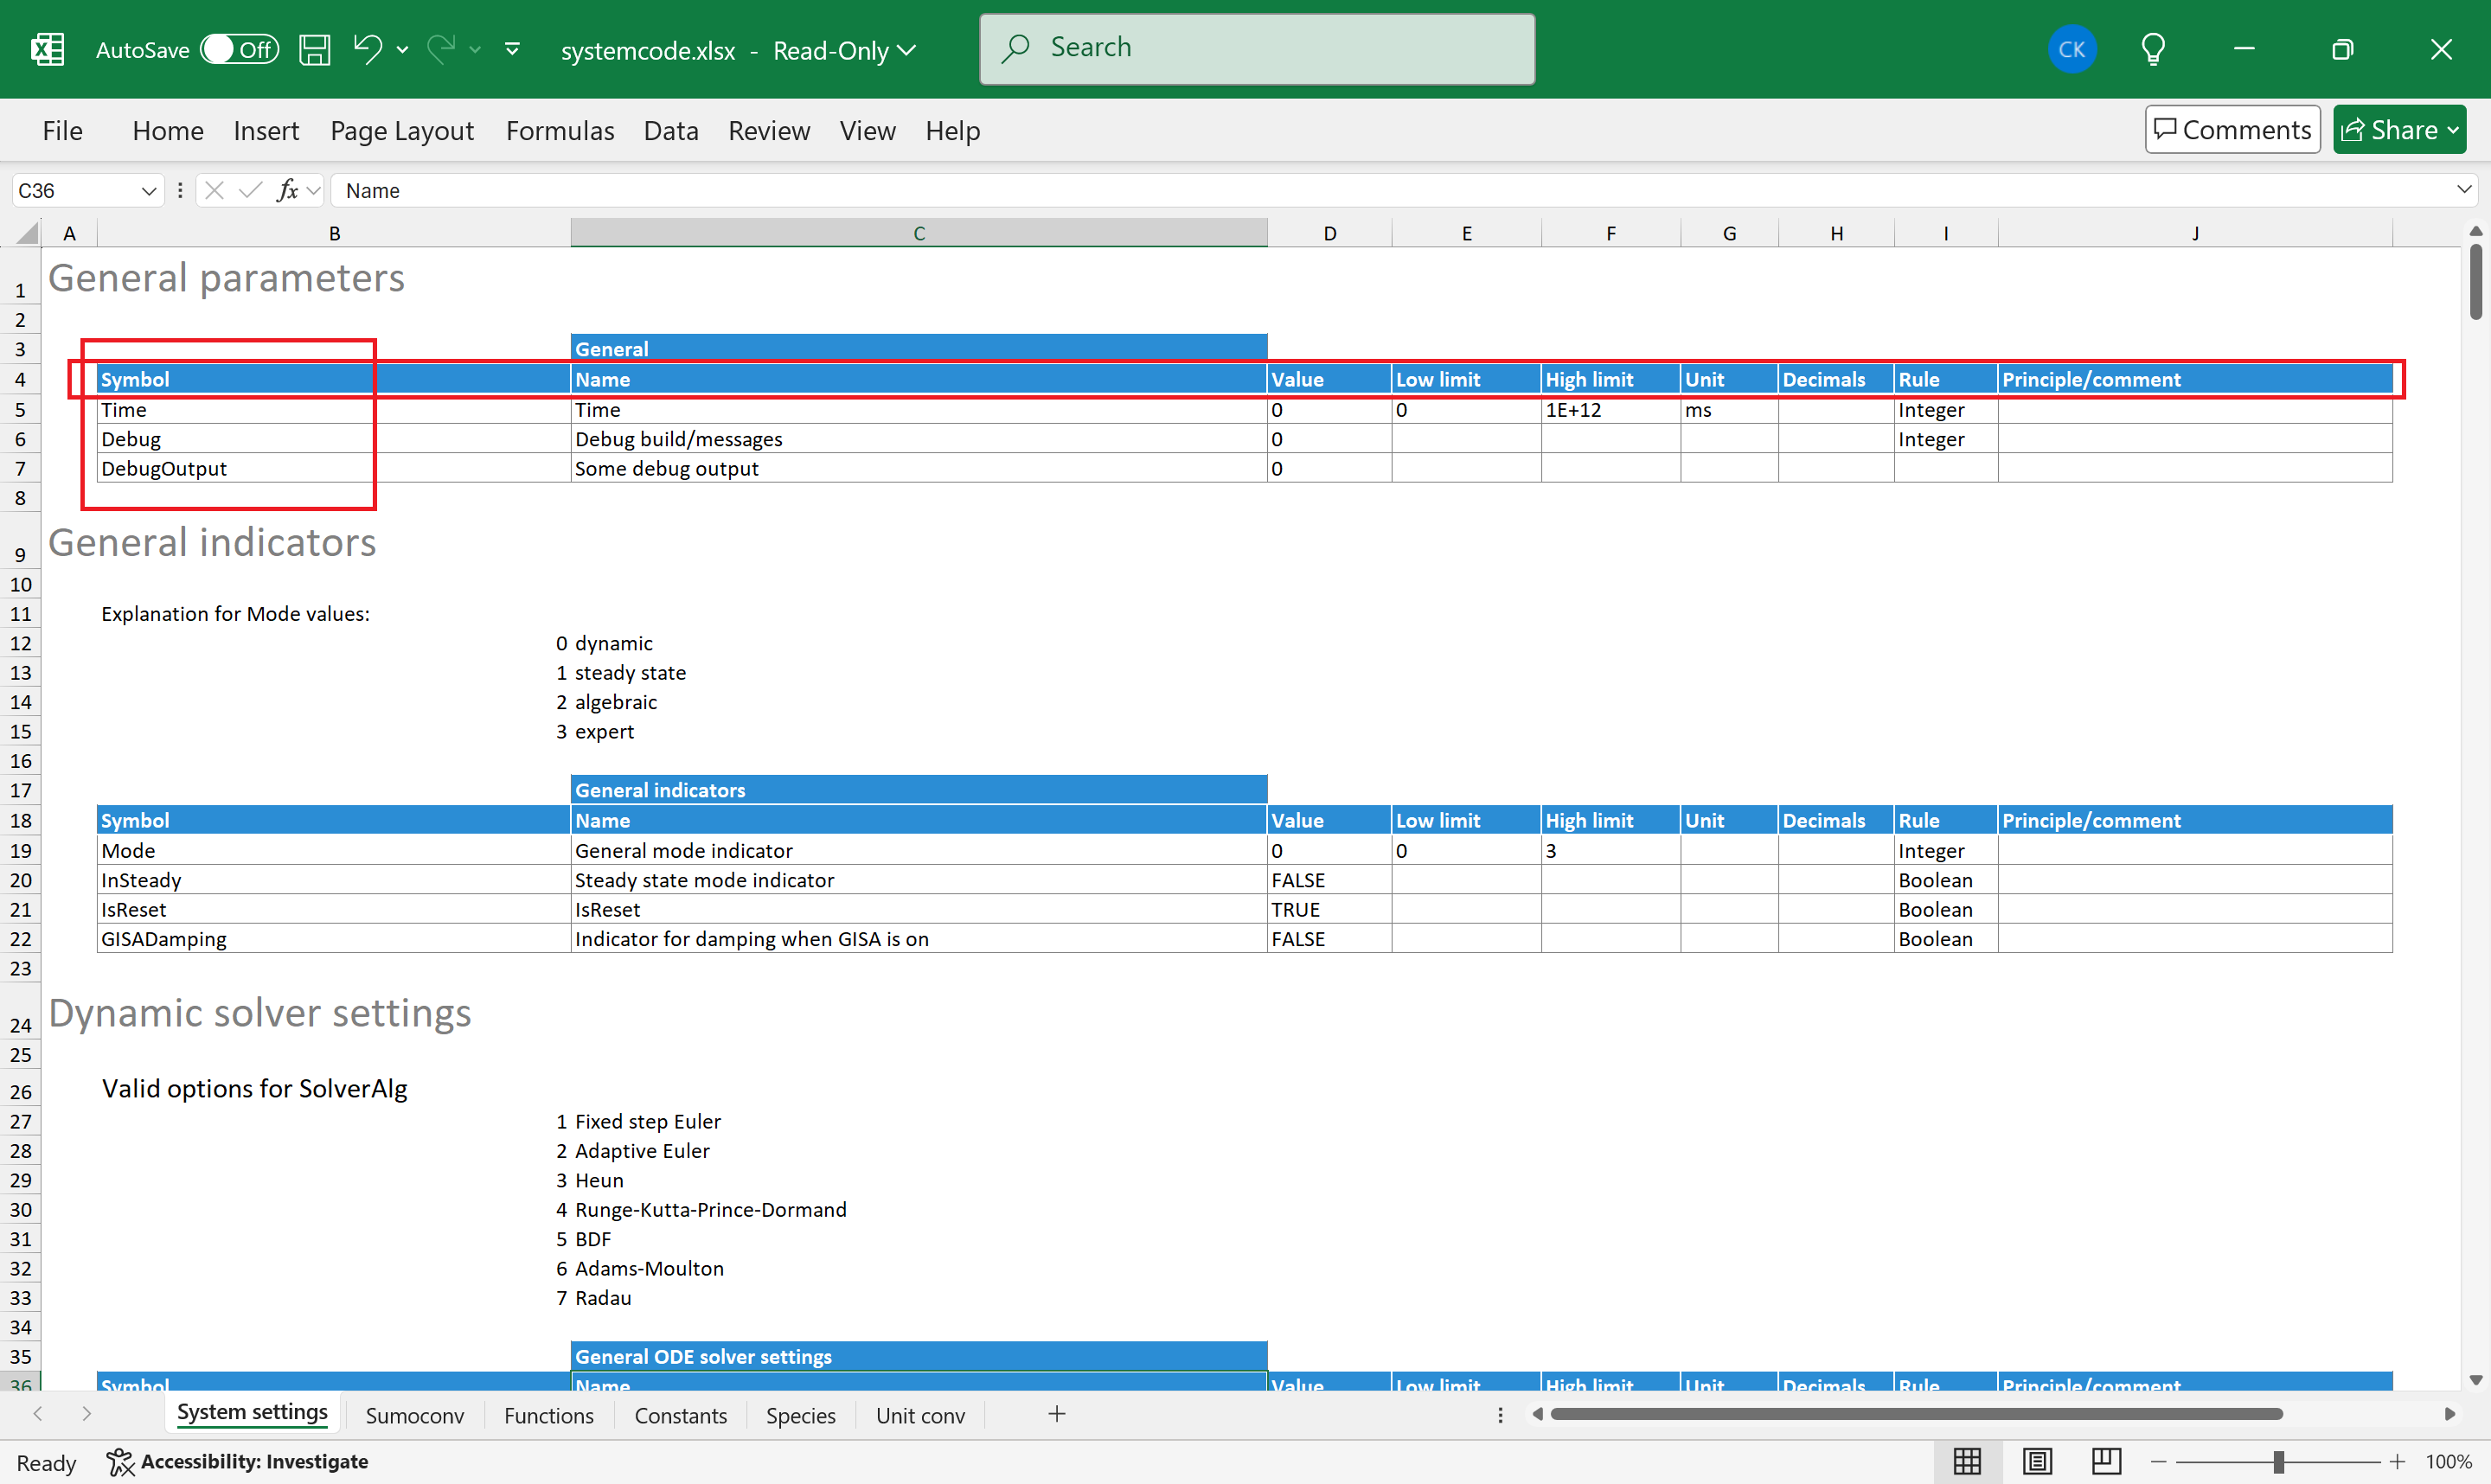Open the Undo history dropdown
The width and height of the screenshot is (2491, 1484).
coord(403,50)
